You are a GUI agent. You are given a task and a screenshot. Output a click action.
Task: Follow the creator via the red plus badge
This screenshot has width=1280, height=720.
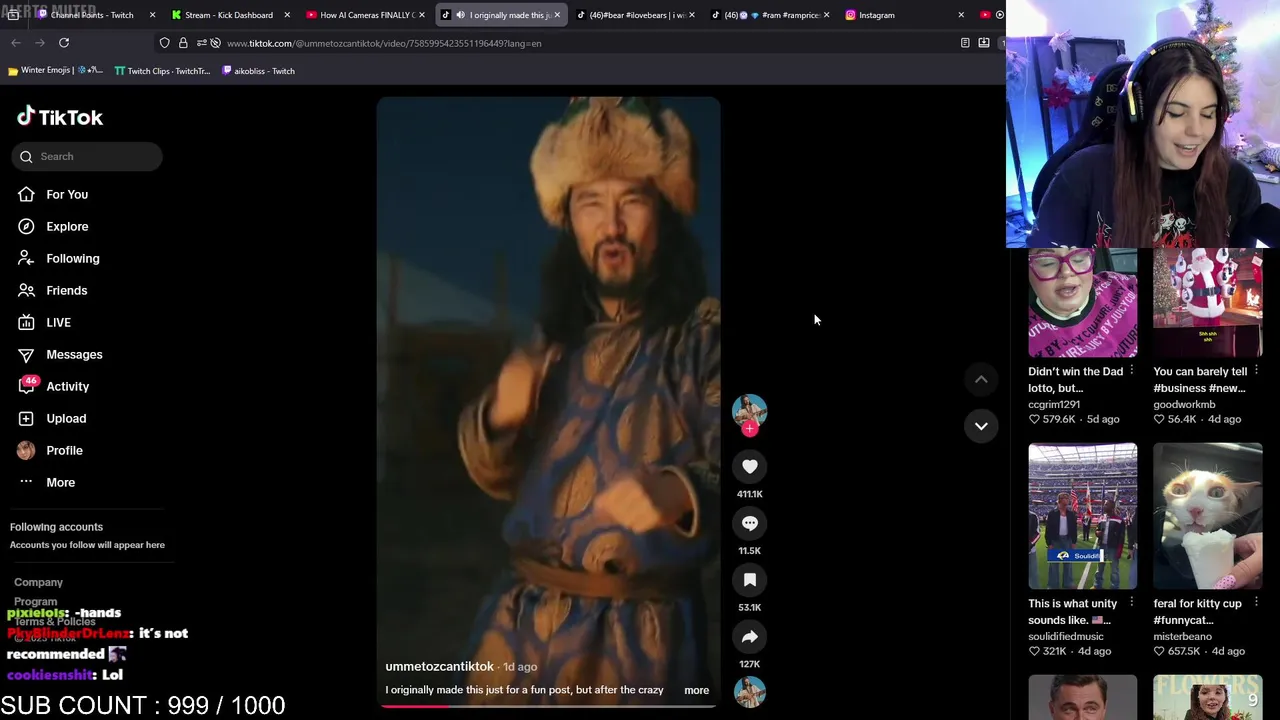coord(750,429)
